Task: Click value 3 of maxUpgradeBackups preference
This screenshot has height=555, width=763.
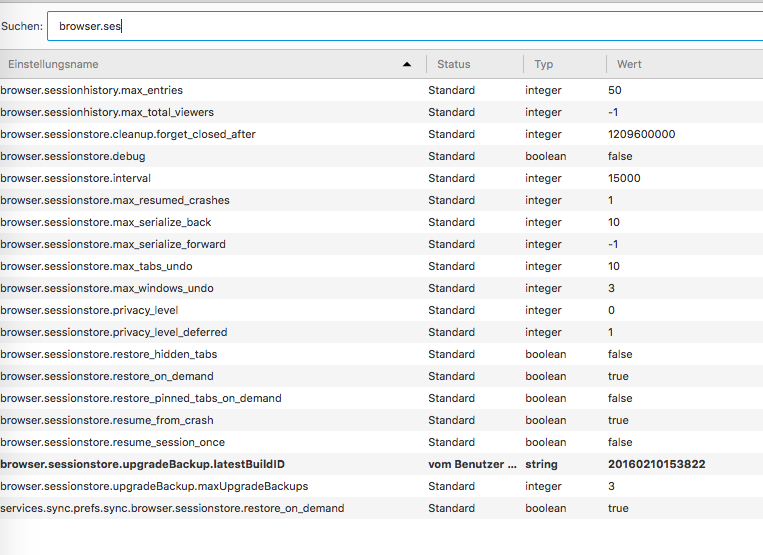Action: pos(614,486)
